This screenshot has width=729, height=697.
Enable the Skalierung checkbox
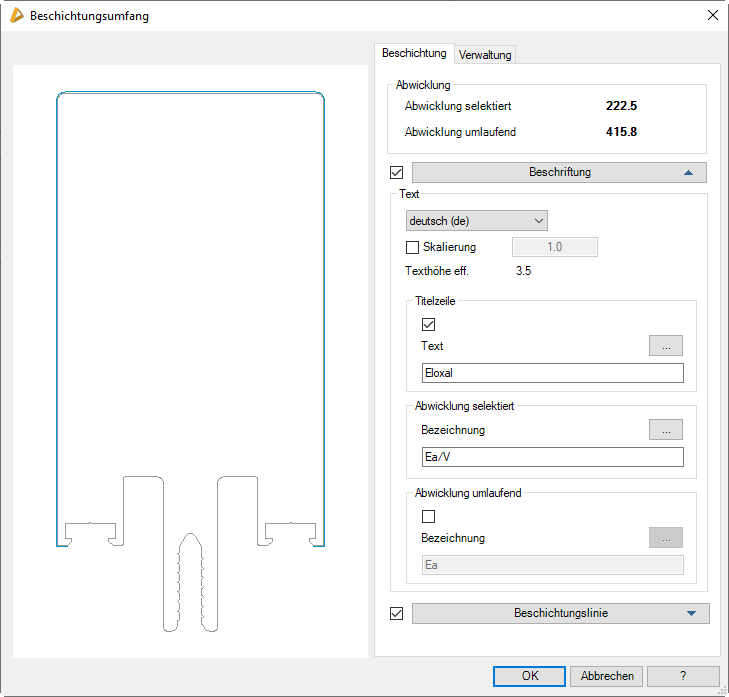[413, 247]
